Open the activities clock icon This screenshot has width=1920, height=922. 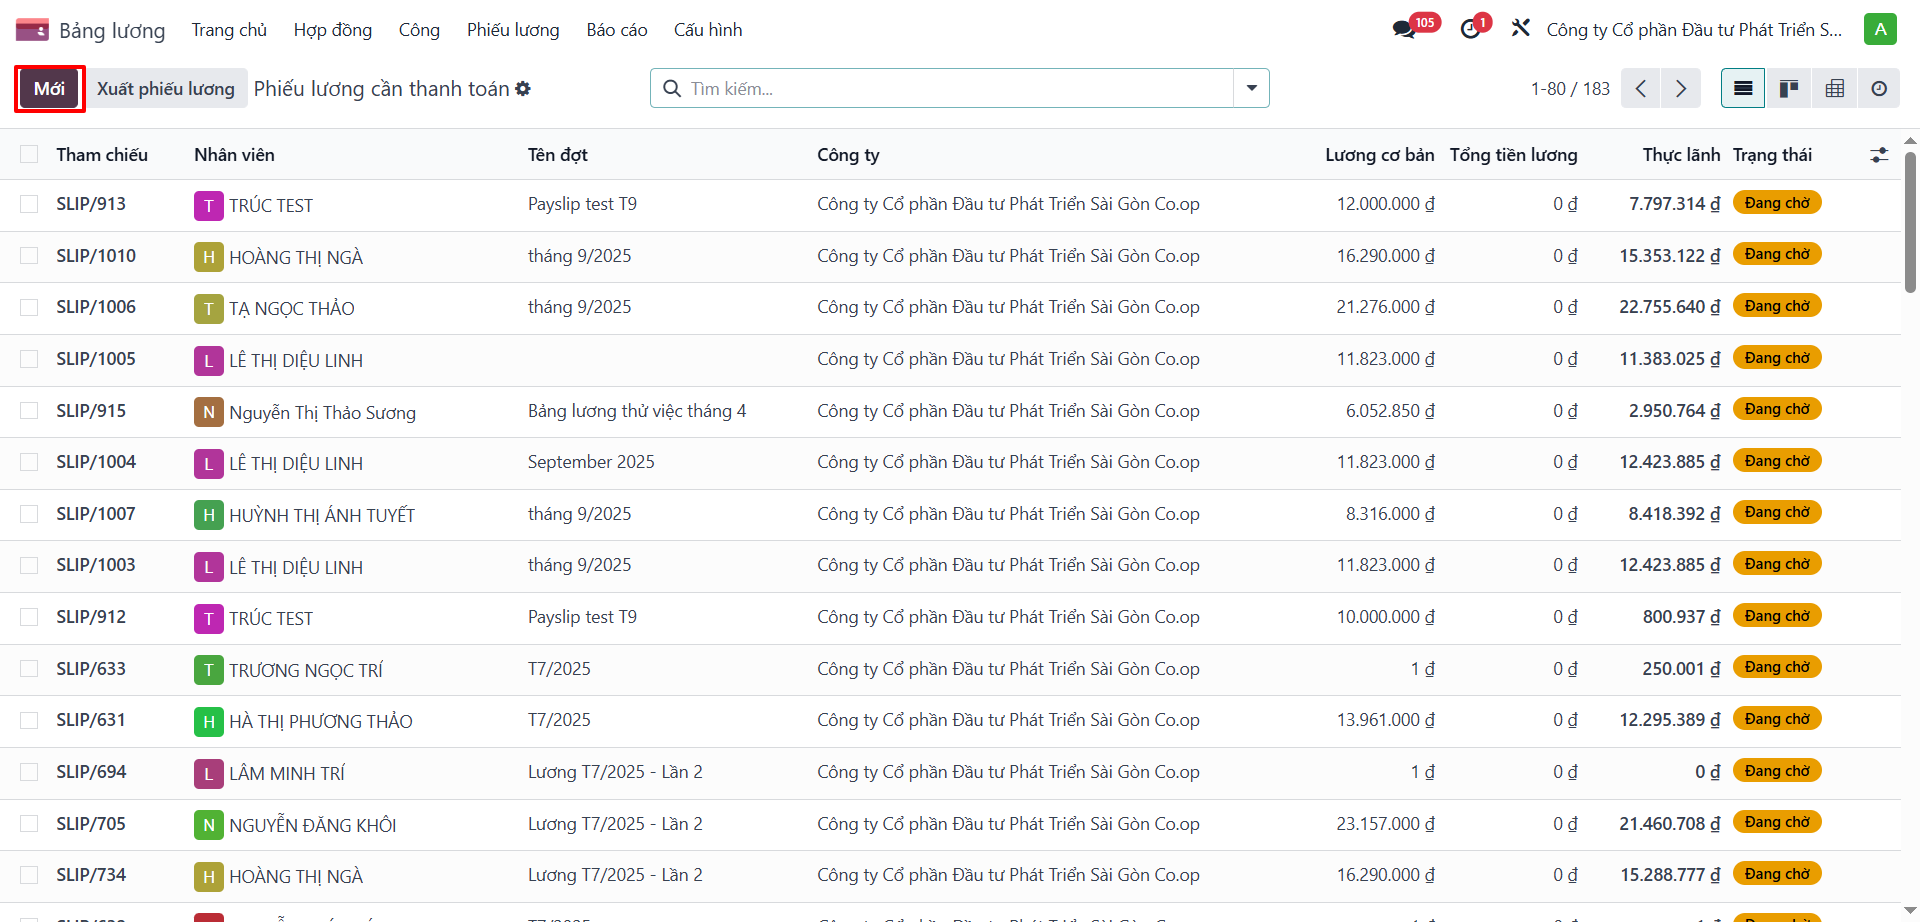coord(1470,29)
